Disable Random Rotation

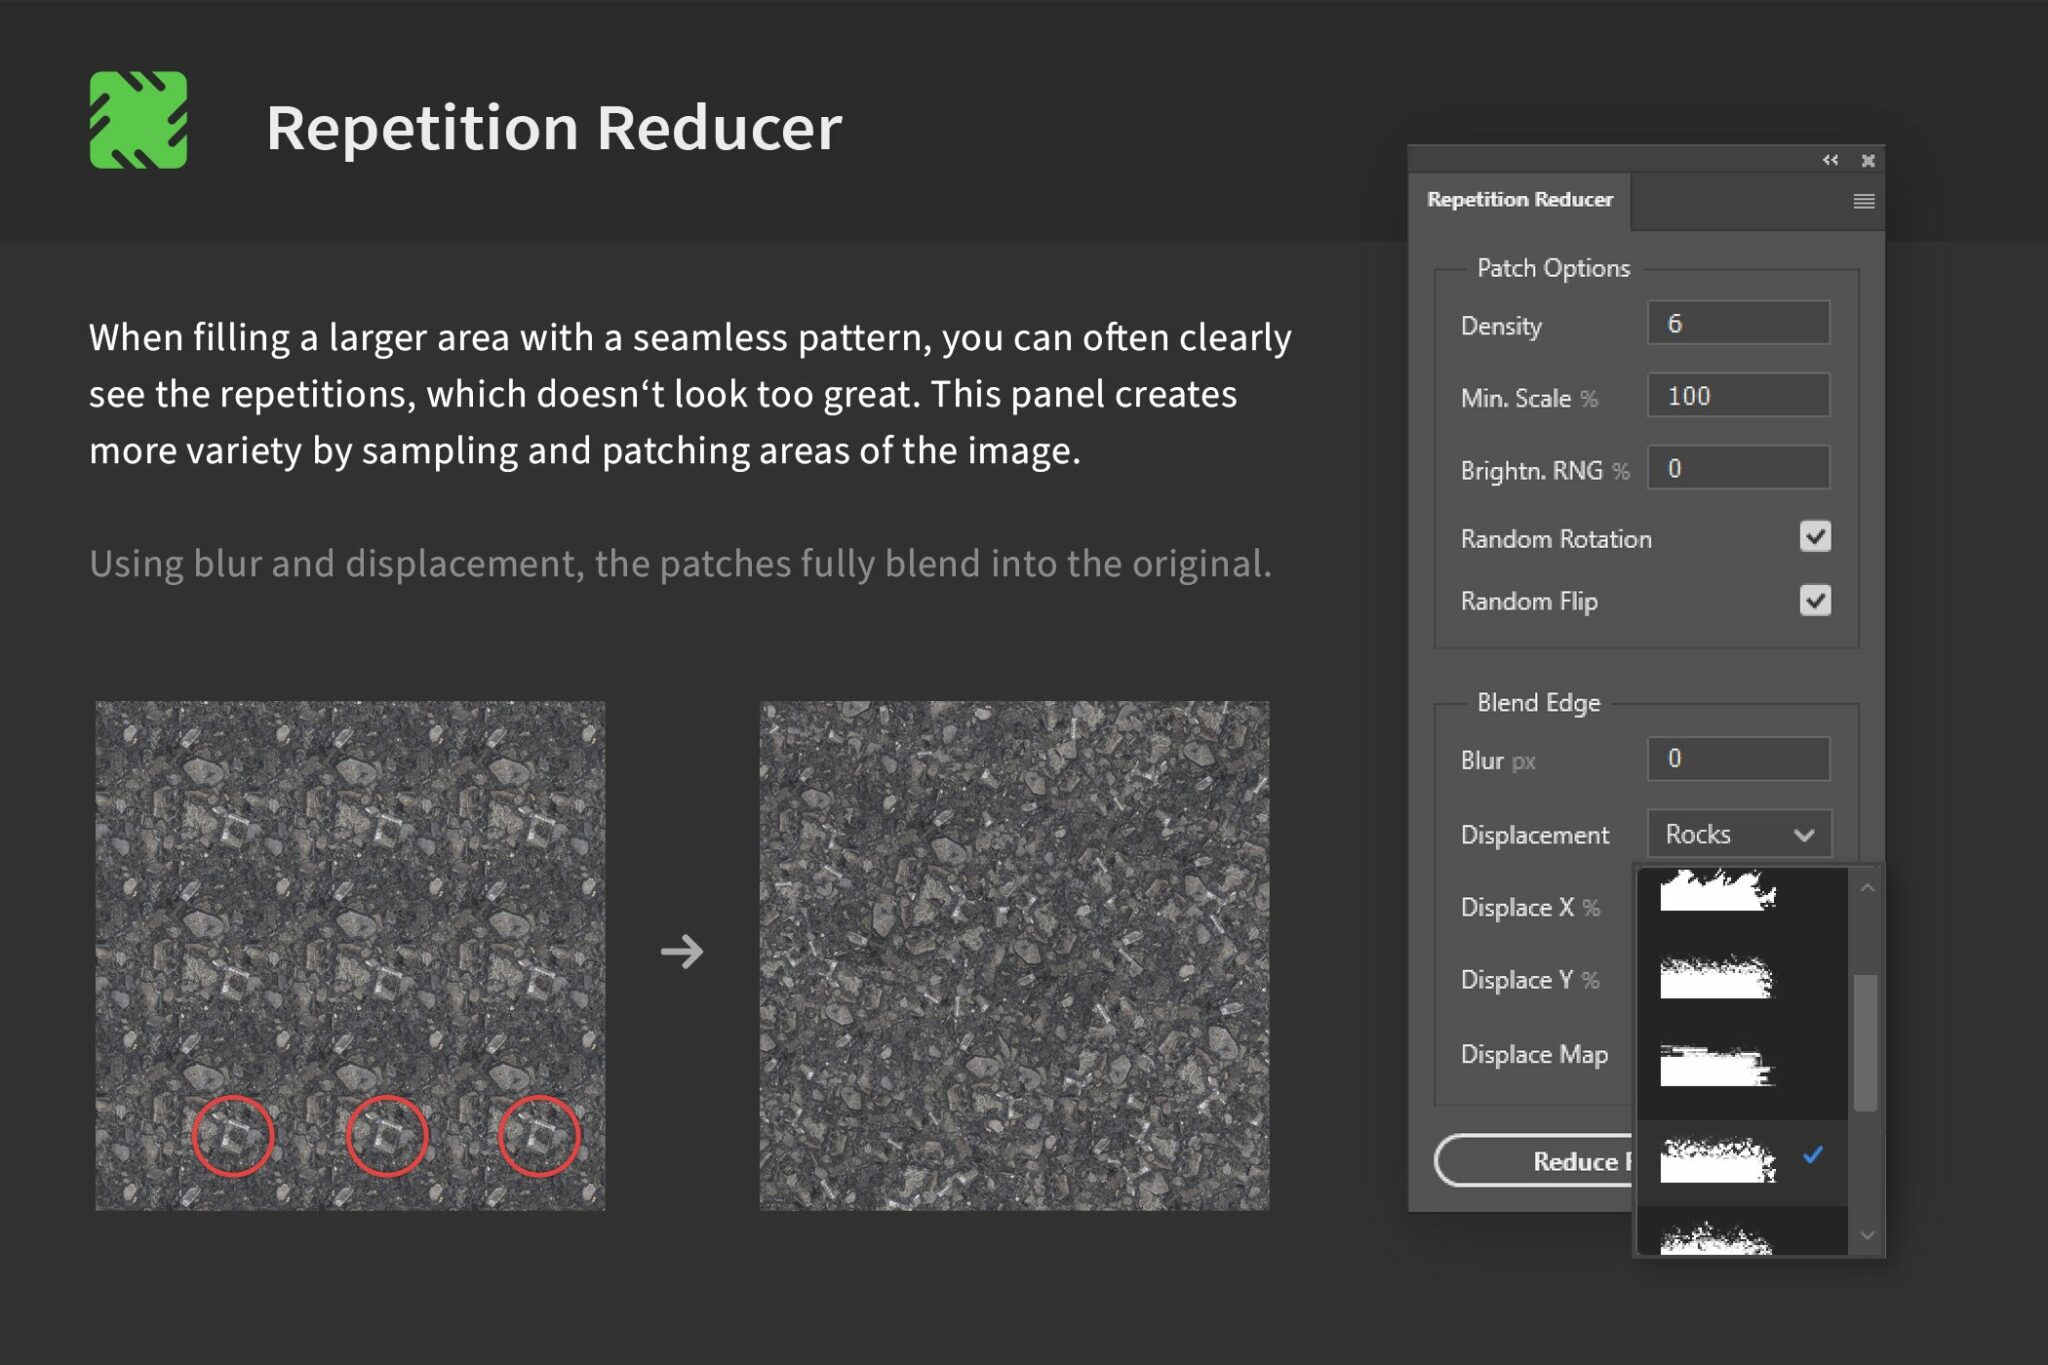pos(1815,537)
